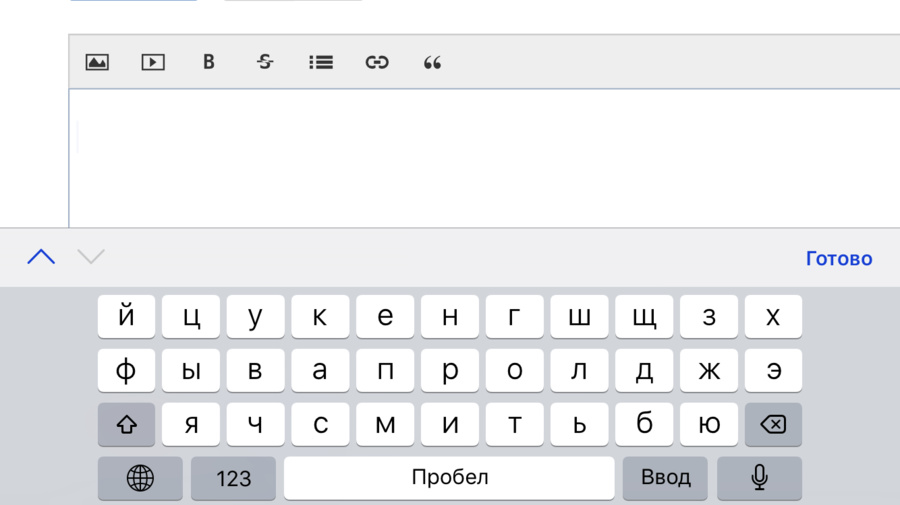Insert a video using the play icon

click(153, 62)
